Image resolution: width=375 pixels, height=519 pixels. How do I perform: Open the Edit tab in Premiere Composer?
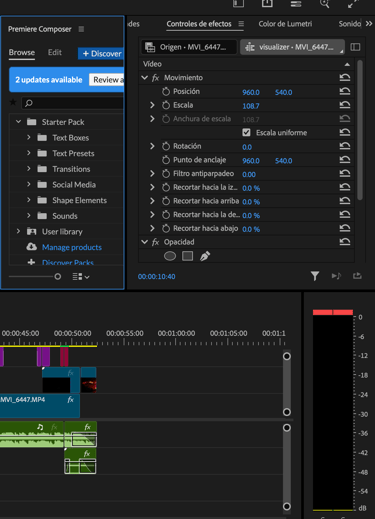(55, 52)
